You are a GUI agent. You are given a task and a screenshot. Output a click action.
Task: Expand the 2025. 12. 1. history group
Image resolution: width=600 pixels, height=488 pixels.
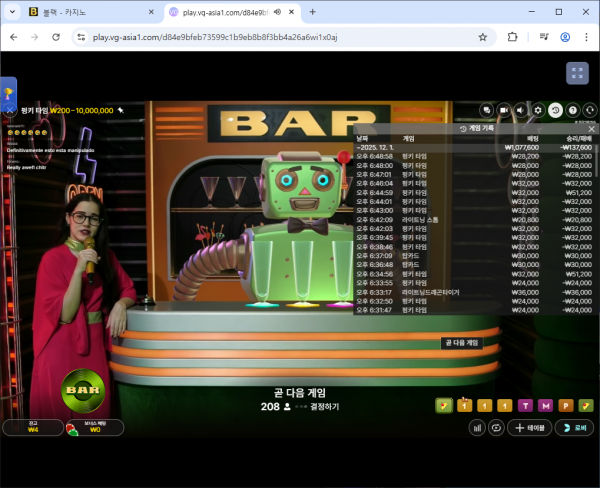380,147
